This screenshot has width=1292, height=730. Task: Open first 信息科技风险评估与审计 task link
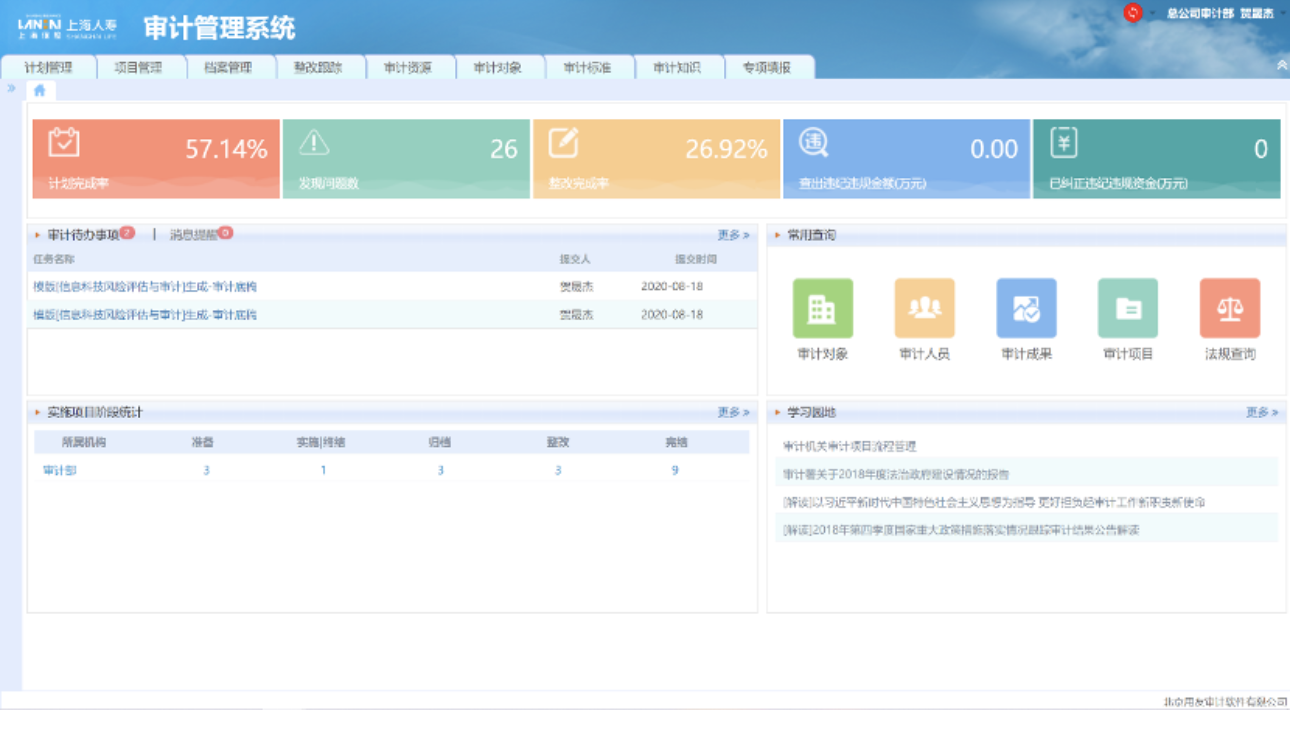click(144, 287)
